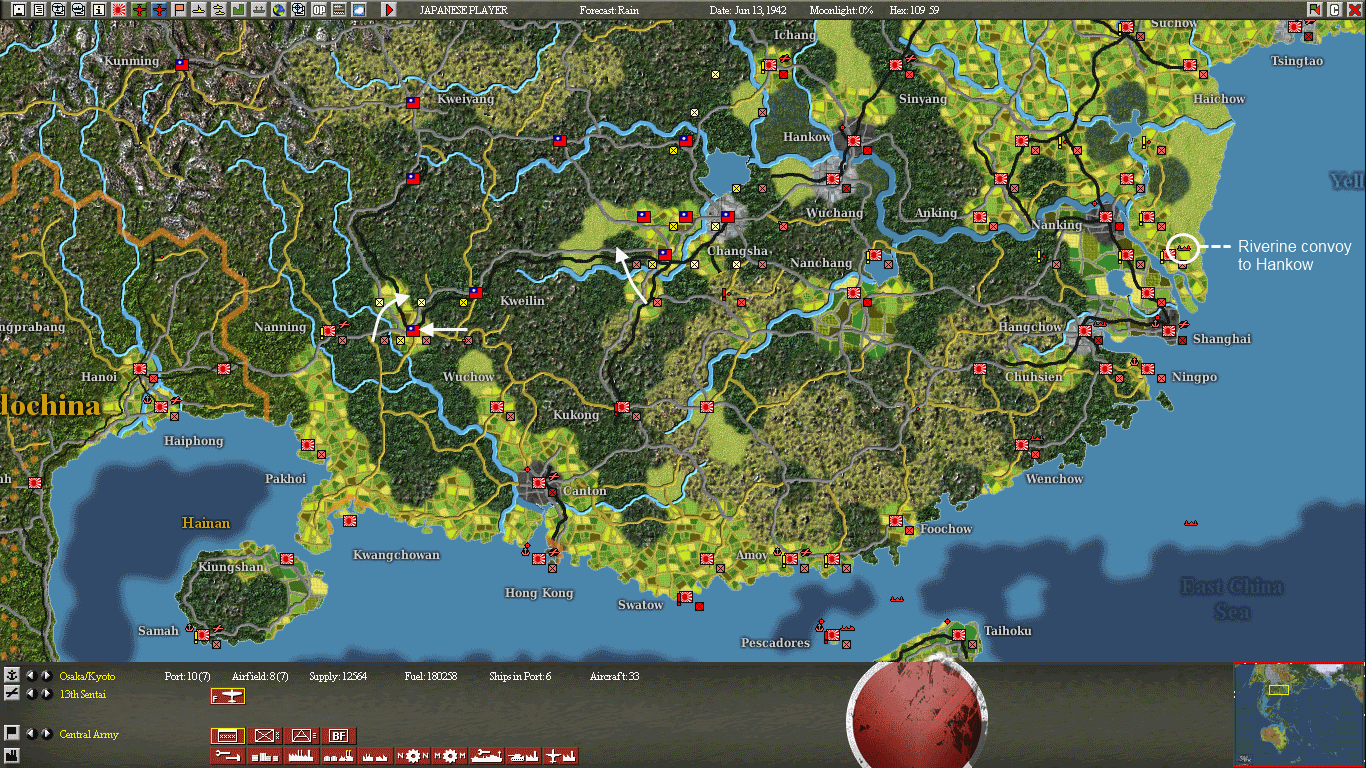Open the 13th Sentai air group link
1366x768 pixels.
tap(83, 694)
